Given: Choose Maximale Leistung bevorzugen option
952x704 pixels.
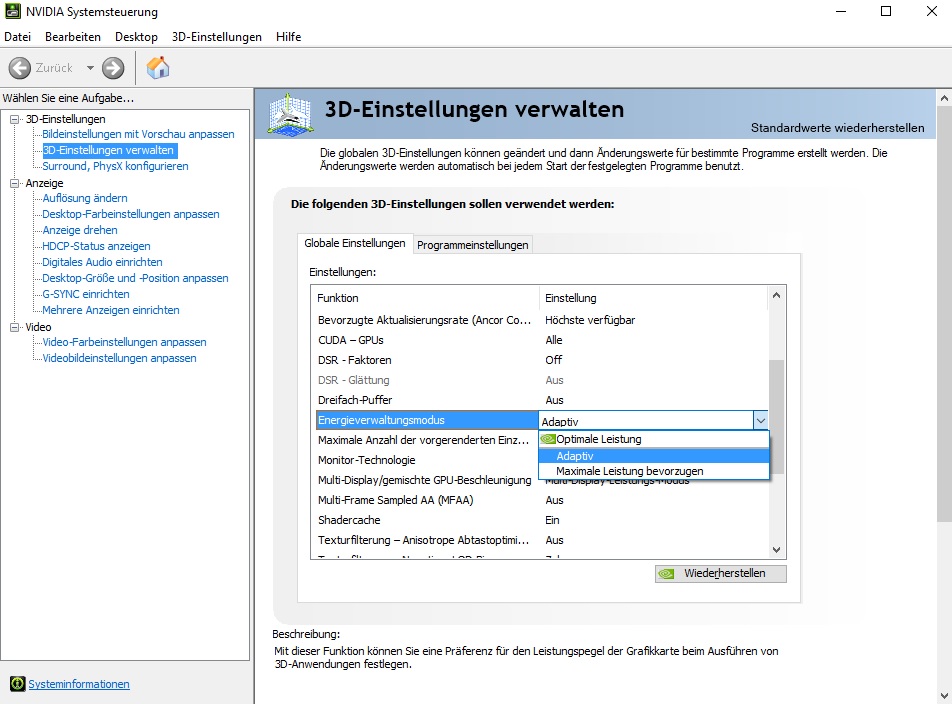Looking at the screenshot, I should click(654, 471).
